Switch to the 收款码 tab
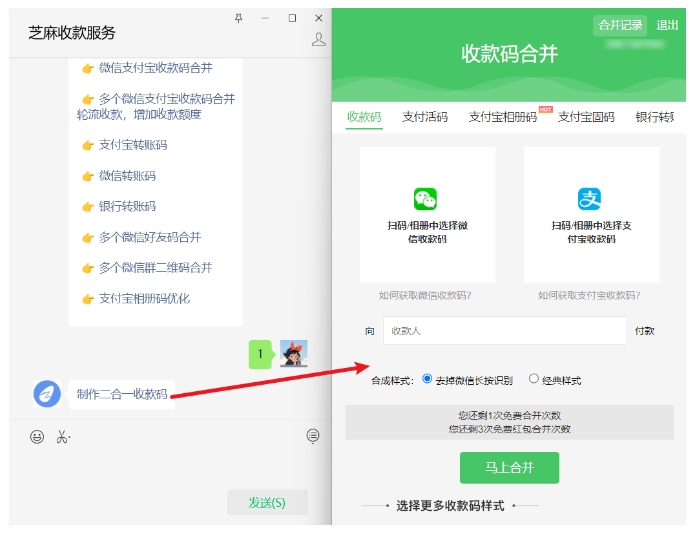 (x=364, y=117)
